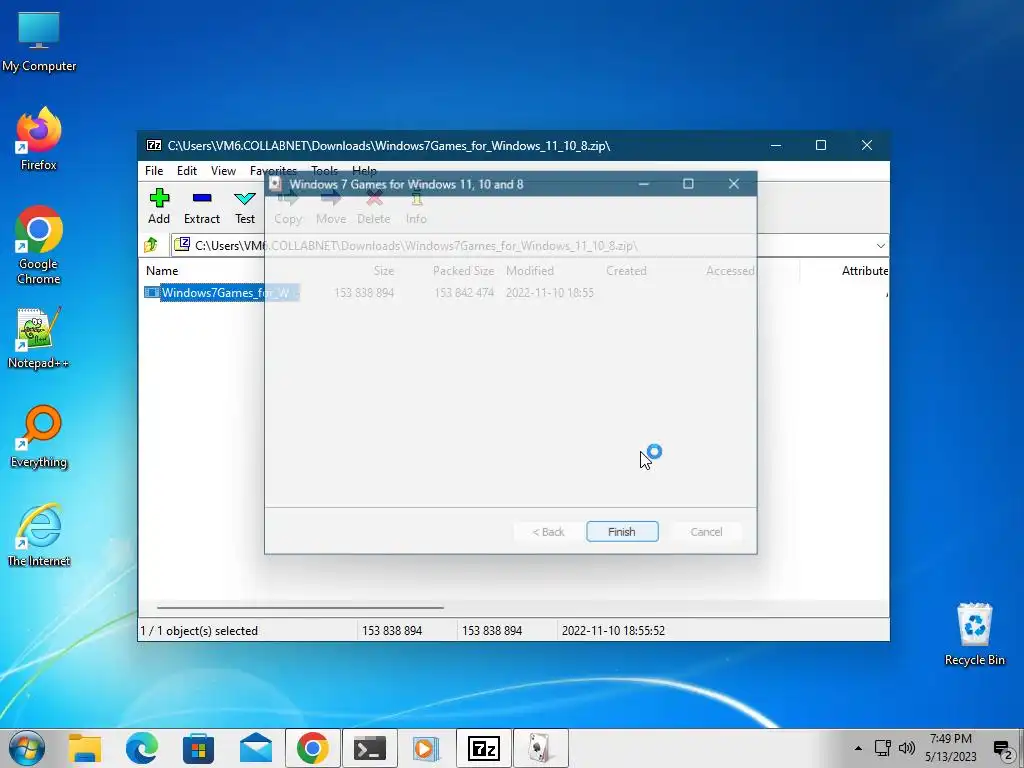Click the Add toolbar button in 7-Zip
Viewport: 1024px width, 768px height.
point(159,206)
